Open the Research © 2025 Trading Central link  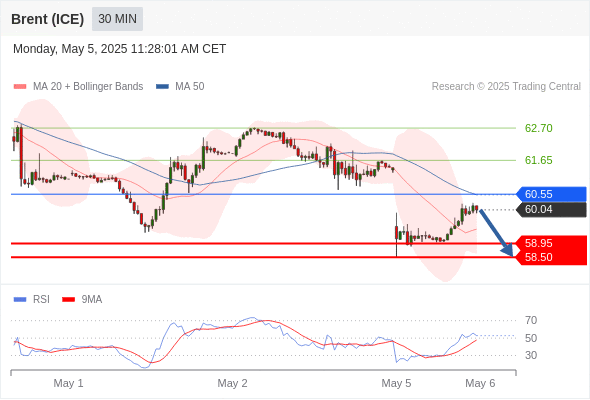pyautogui.click(x=506, y=87)
